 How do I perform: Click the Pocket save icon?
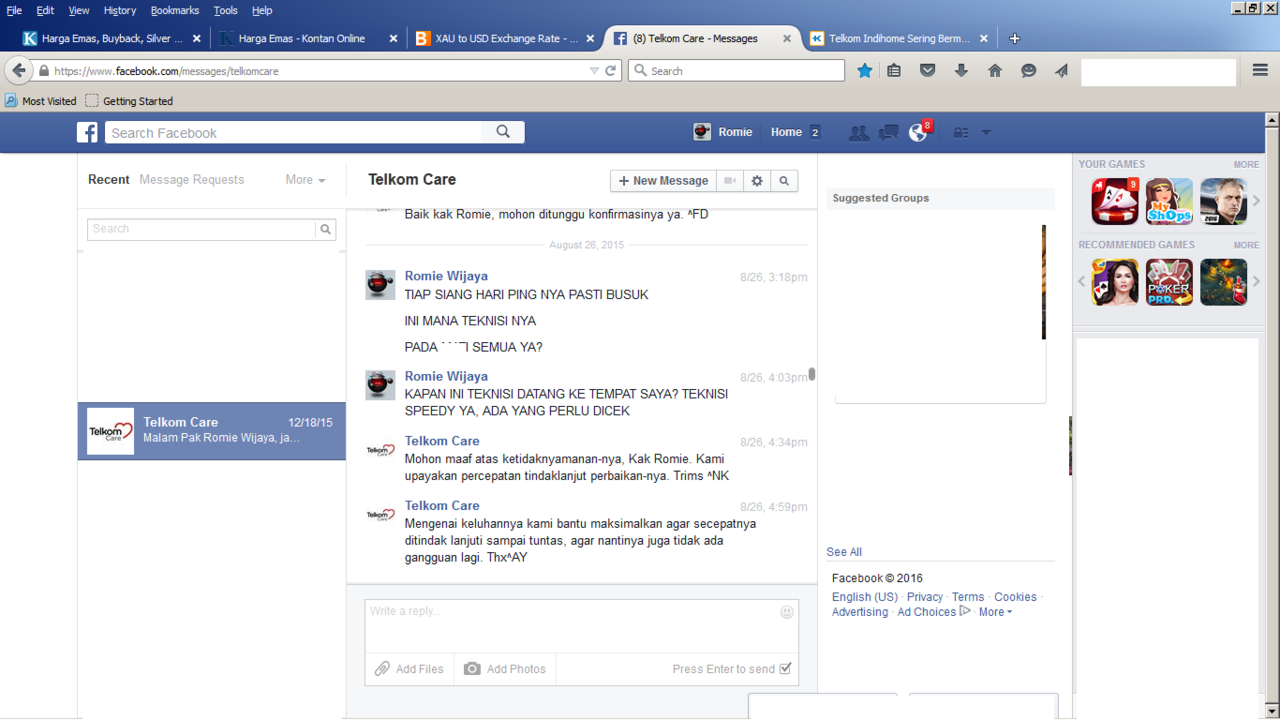[928, 70]
